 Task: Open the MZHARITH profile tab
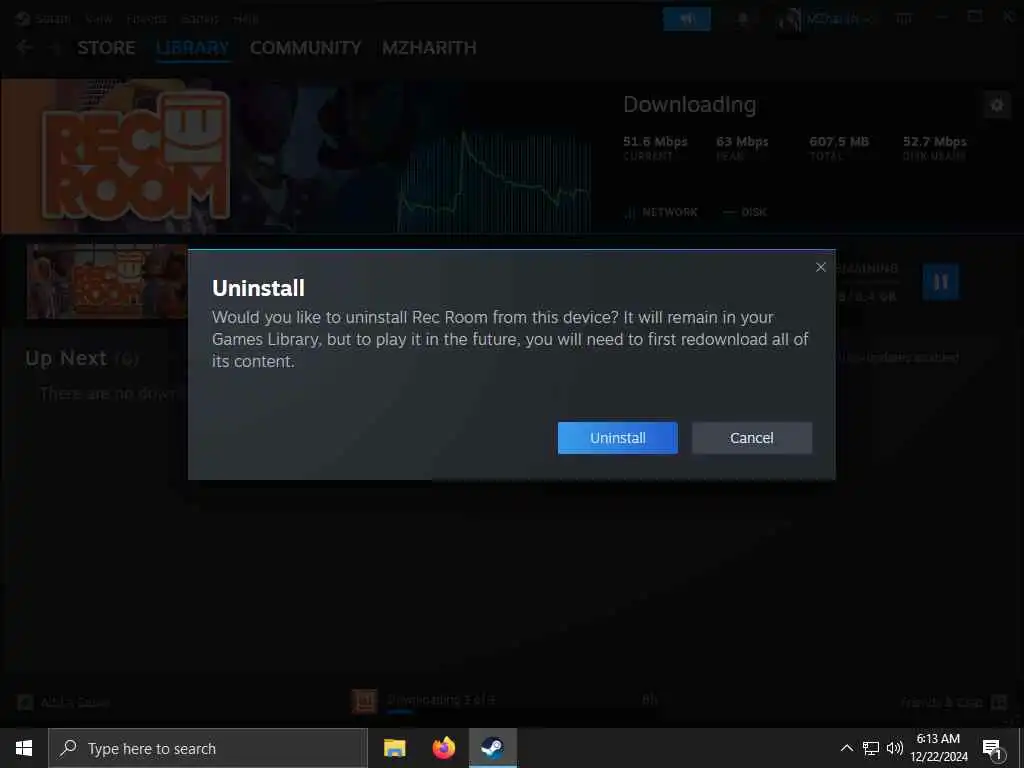(429, 48)
